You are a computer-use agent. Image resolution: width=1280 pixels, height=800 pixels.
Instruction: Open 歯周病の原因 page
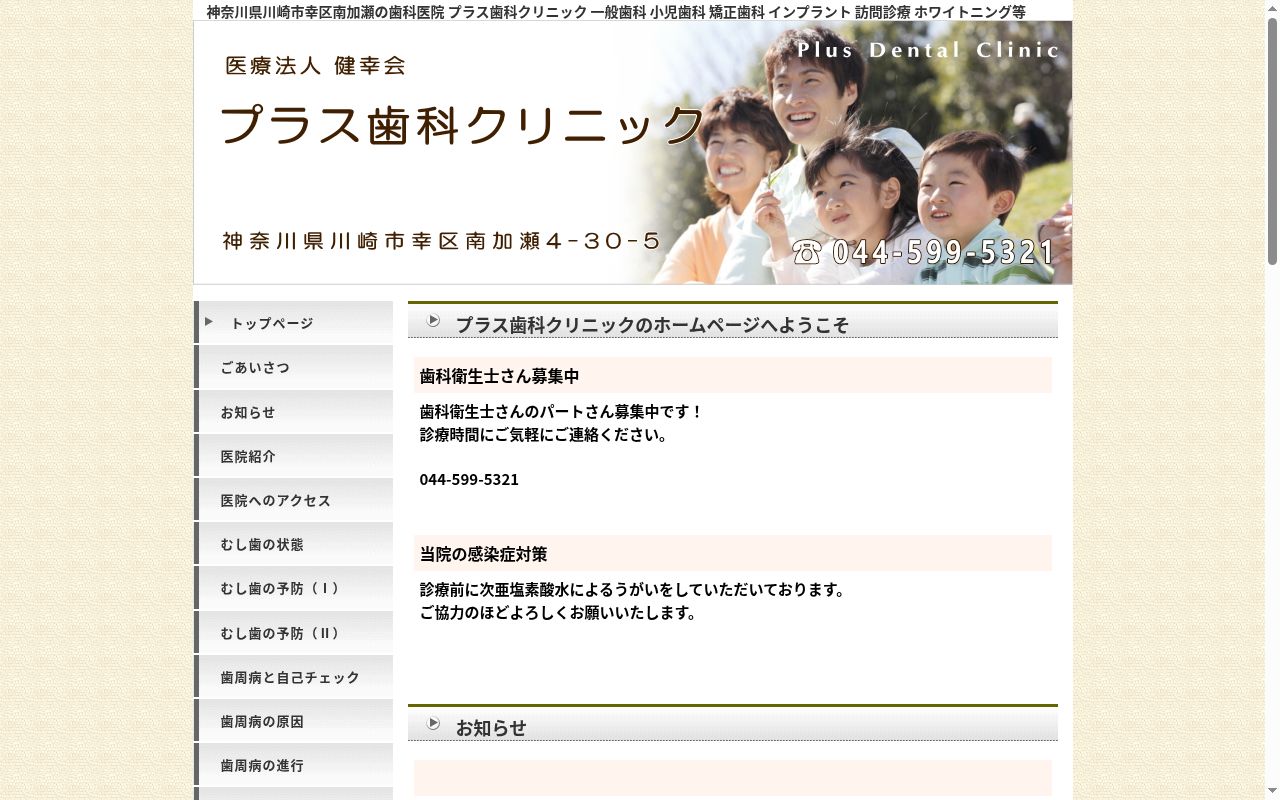[294, 721]
